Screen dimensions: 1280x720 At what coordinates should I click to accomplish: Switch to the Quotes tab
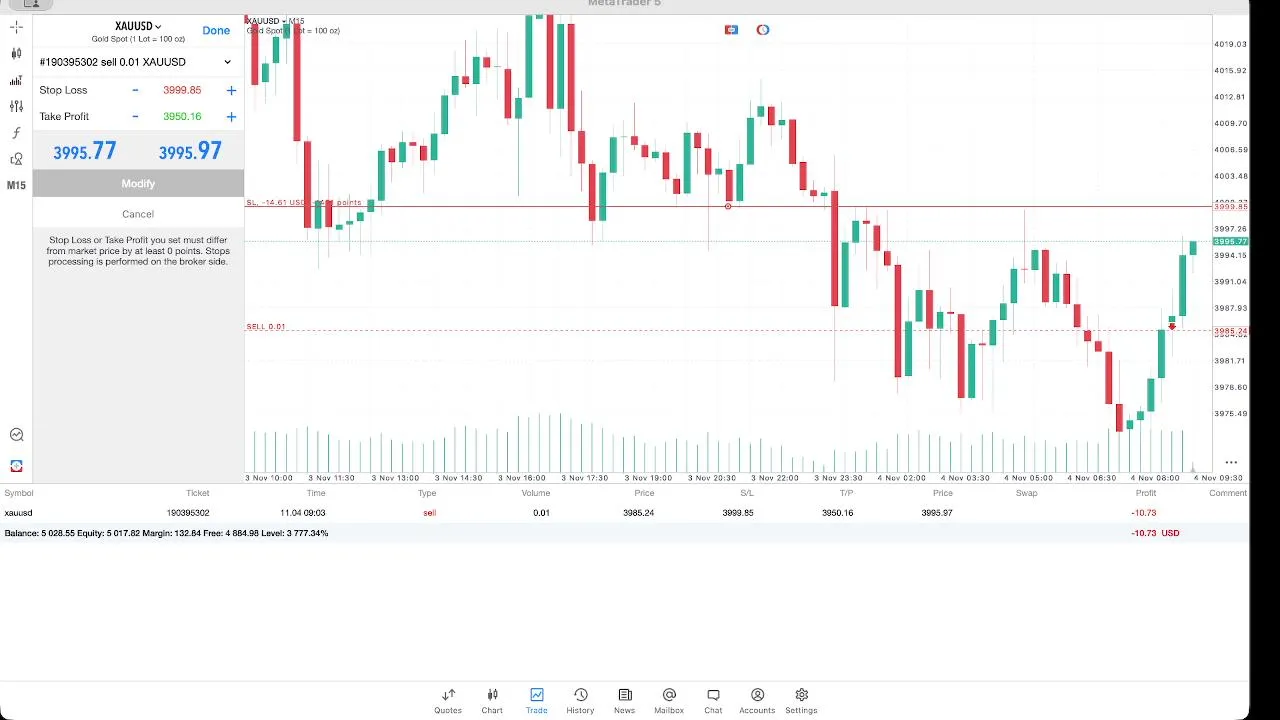coord(448,700)
